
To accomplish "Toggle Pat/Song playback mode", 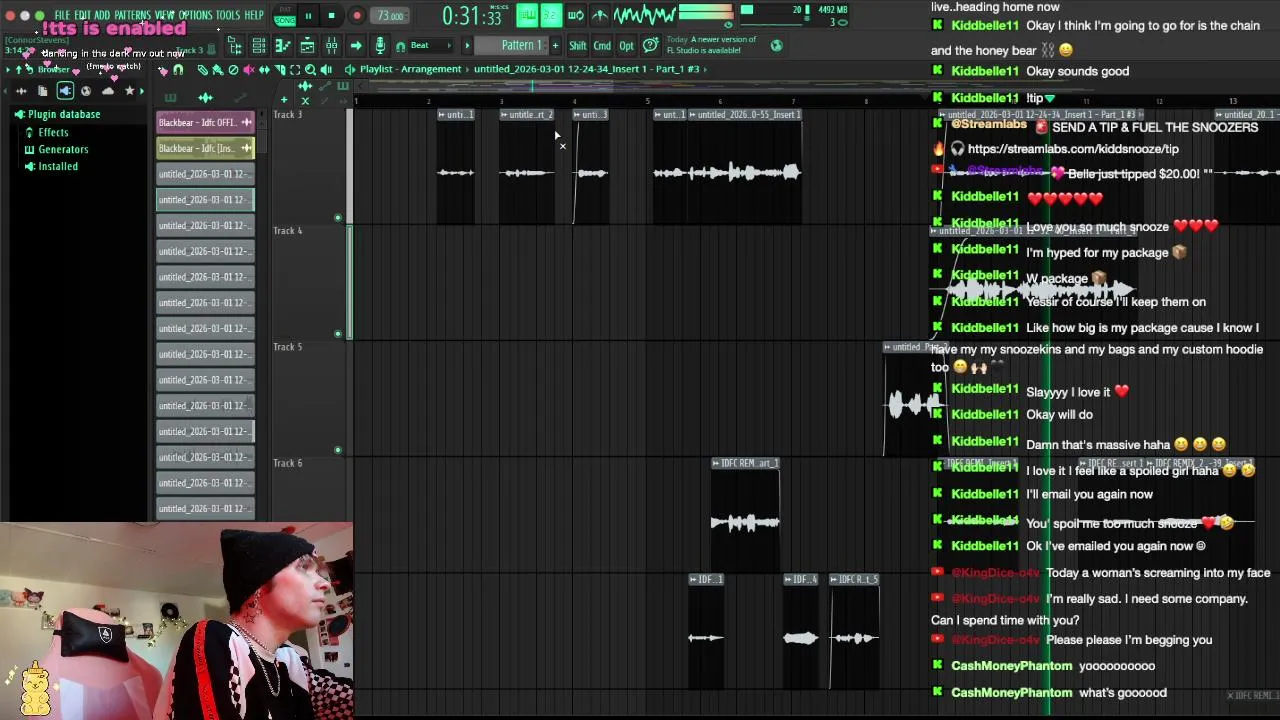I will 284,15.
